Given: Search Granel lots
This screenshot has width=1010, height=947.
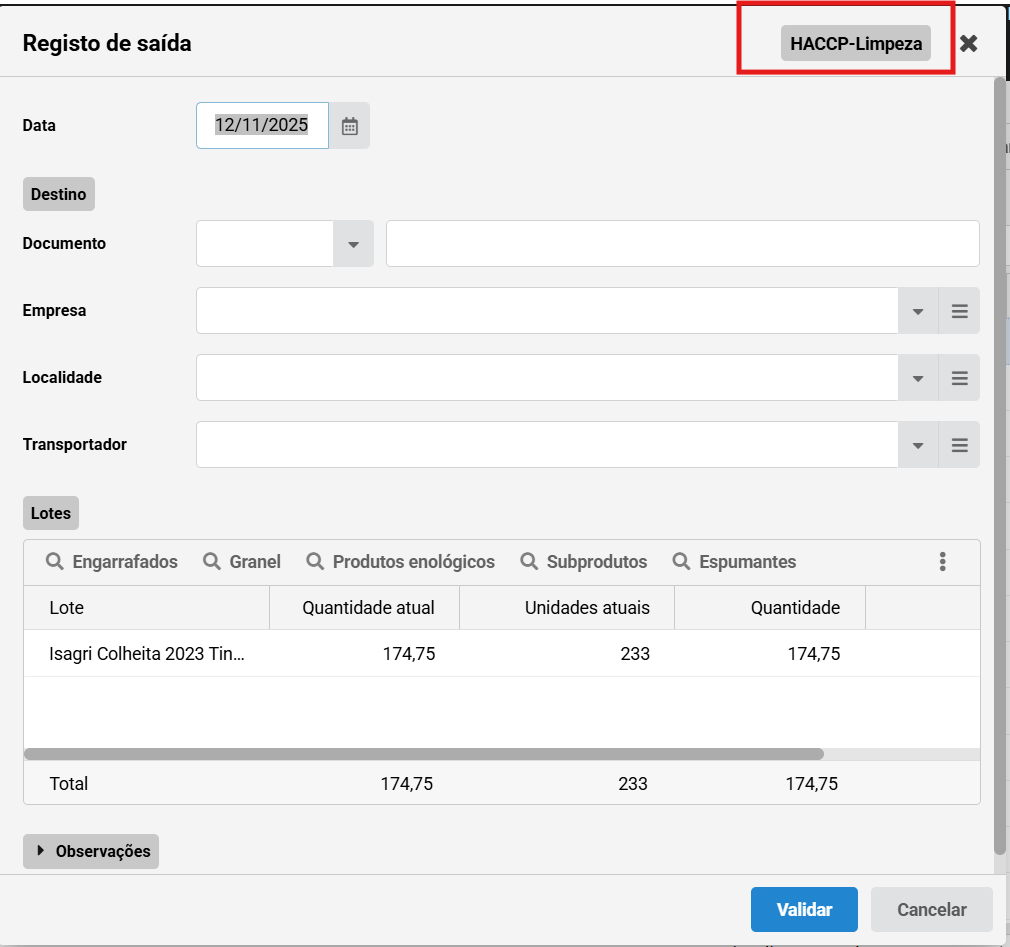Looking at the screenshot, I should 242,562.
